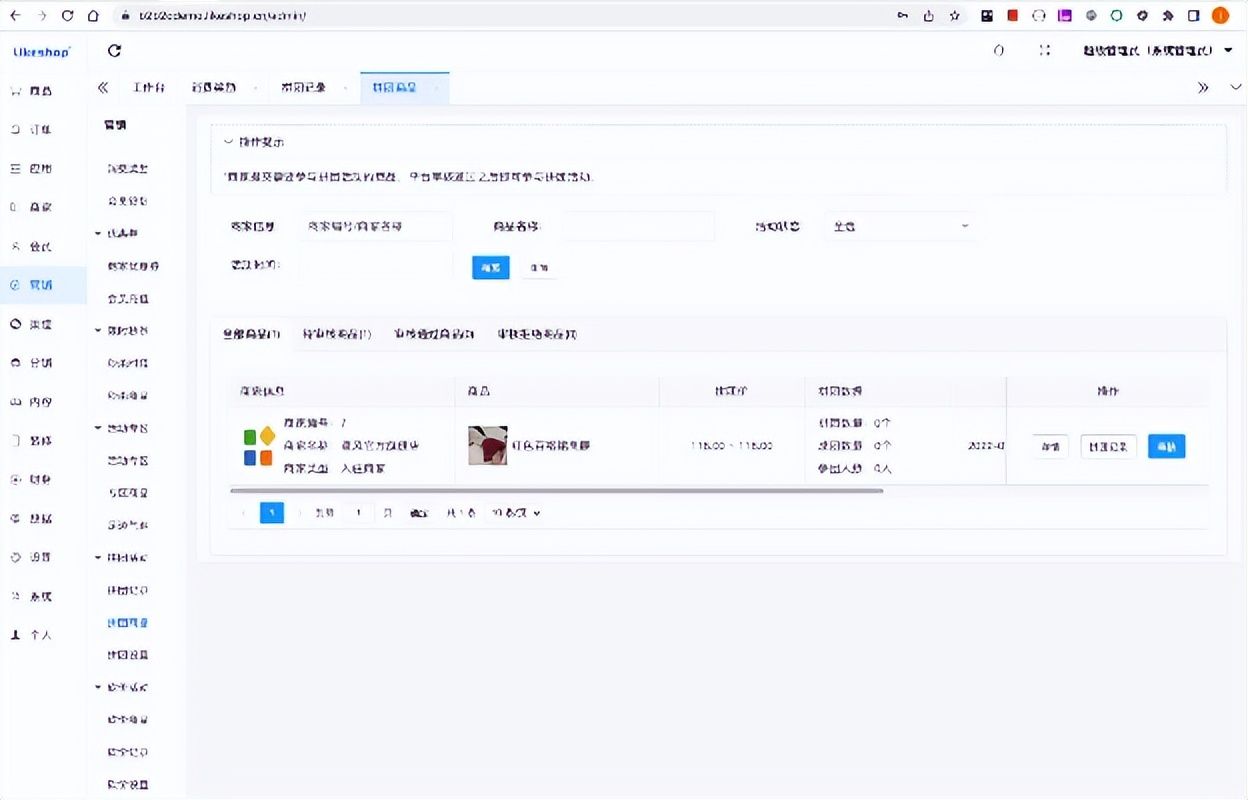Click the merchant info search input field
The width and height of the screenshot is (1248, 800).
click(x=375, y=226)
